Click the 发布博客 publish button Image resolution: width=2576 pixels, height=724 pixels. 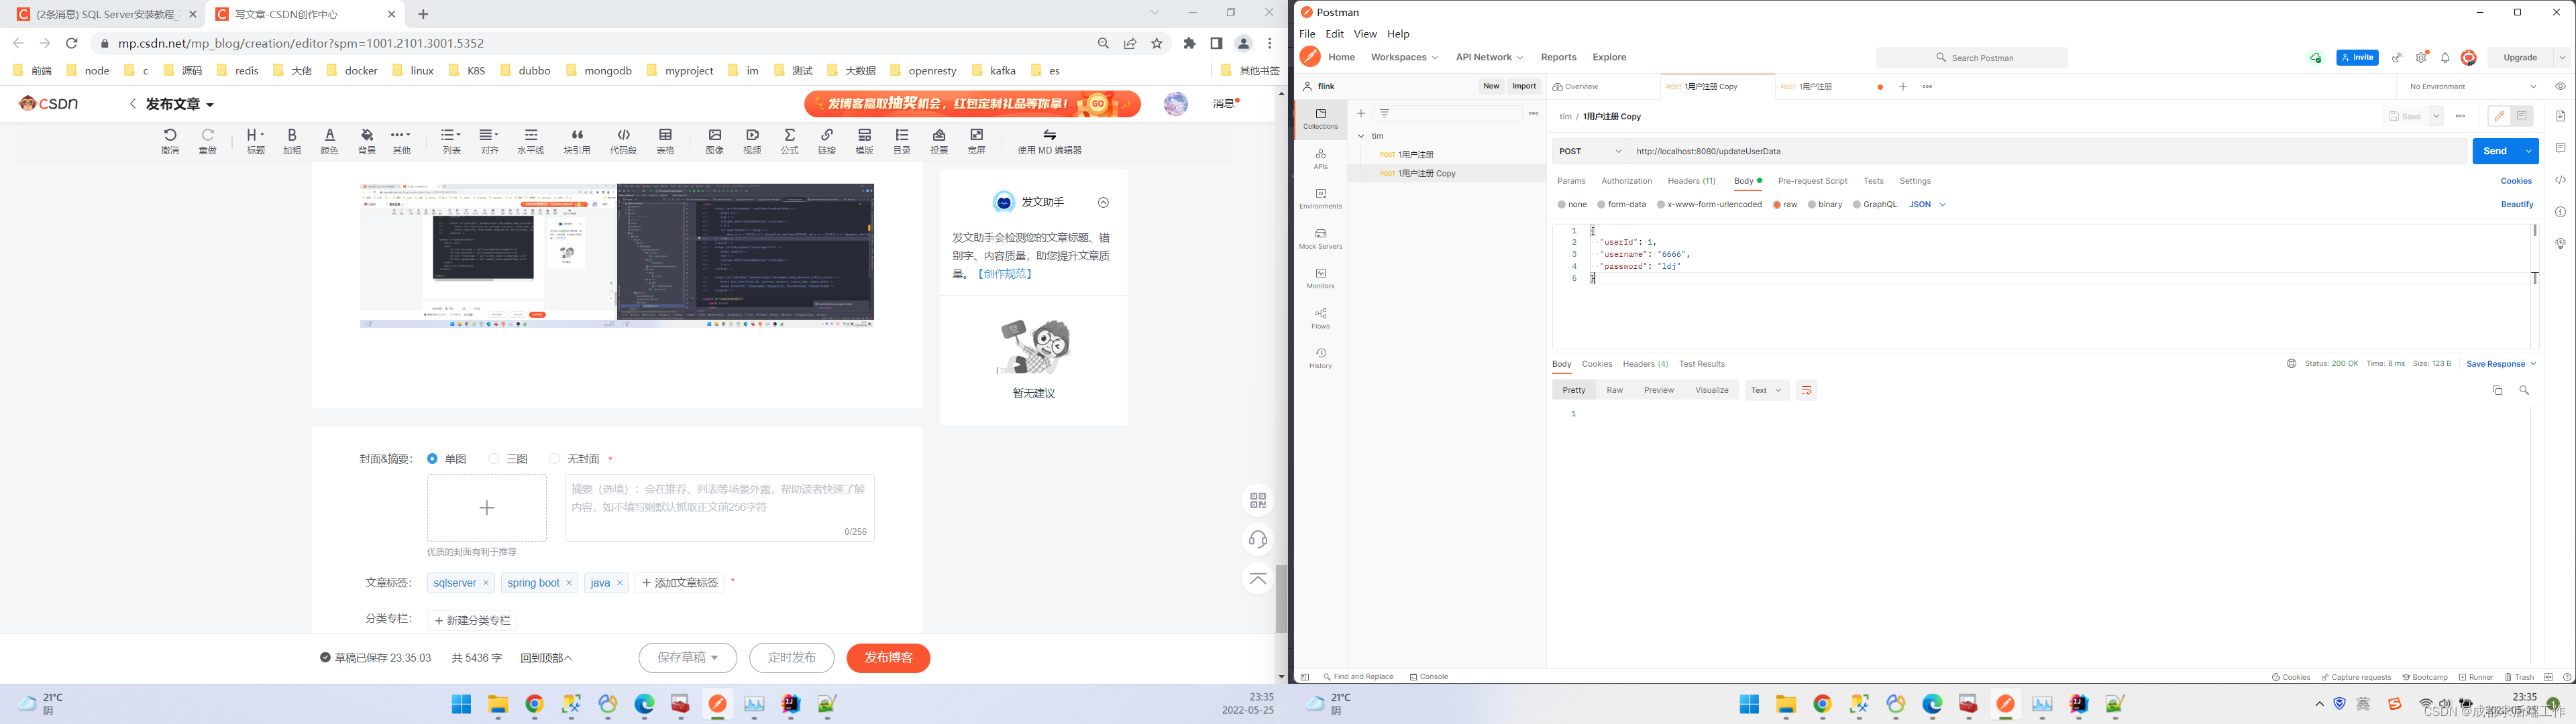(888, 658)
